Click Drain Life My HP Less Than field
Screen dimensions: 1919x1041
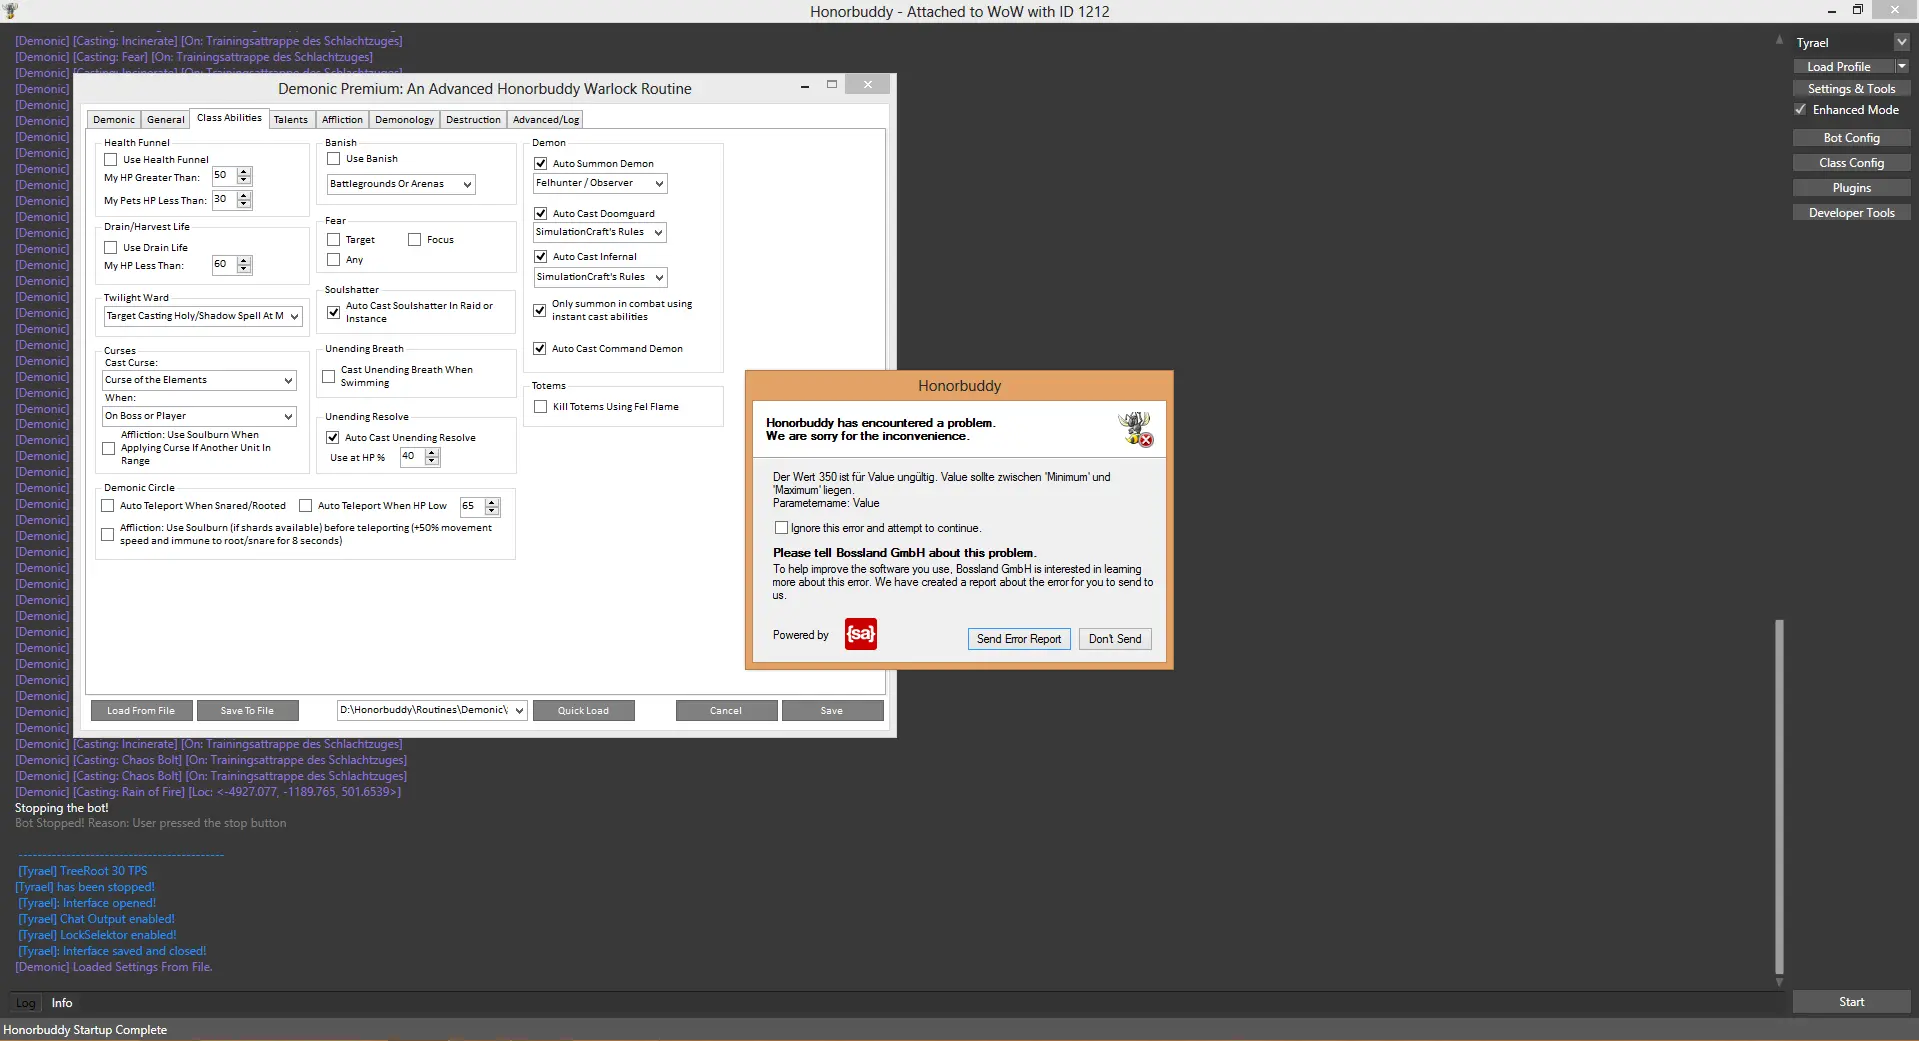click(x=224, y=265)
